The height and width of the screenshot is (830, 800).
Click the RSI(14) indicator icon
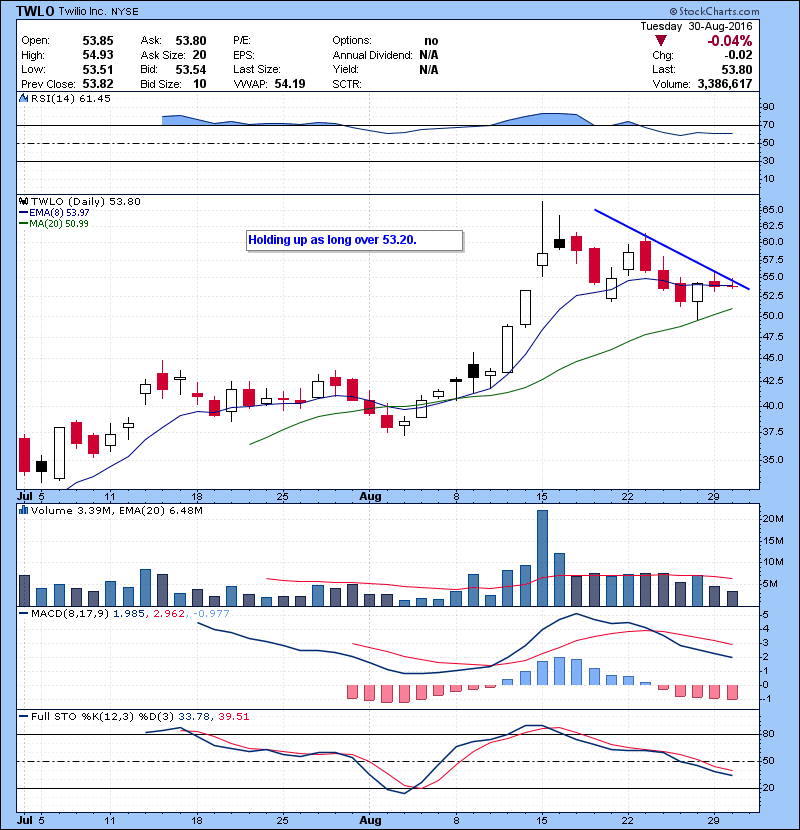click(23, 98)
